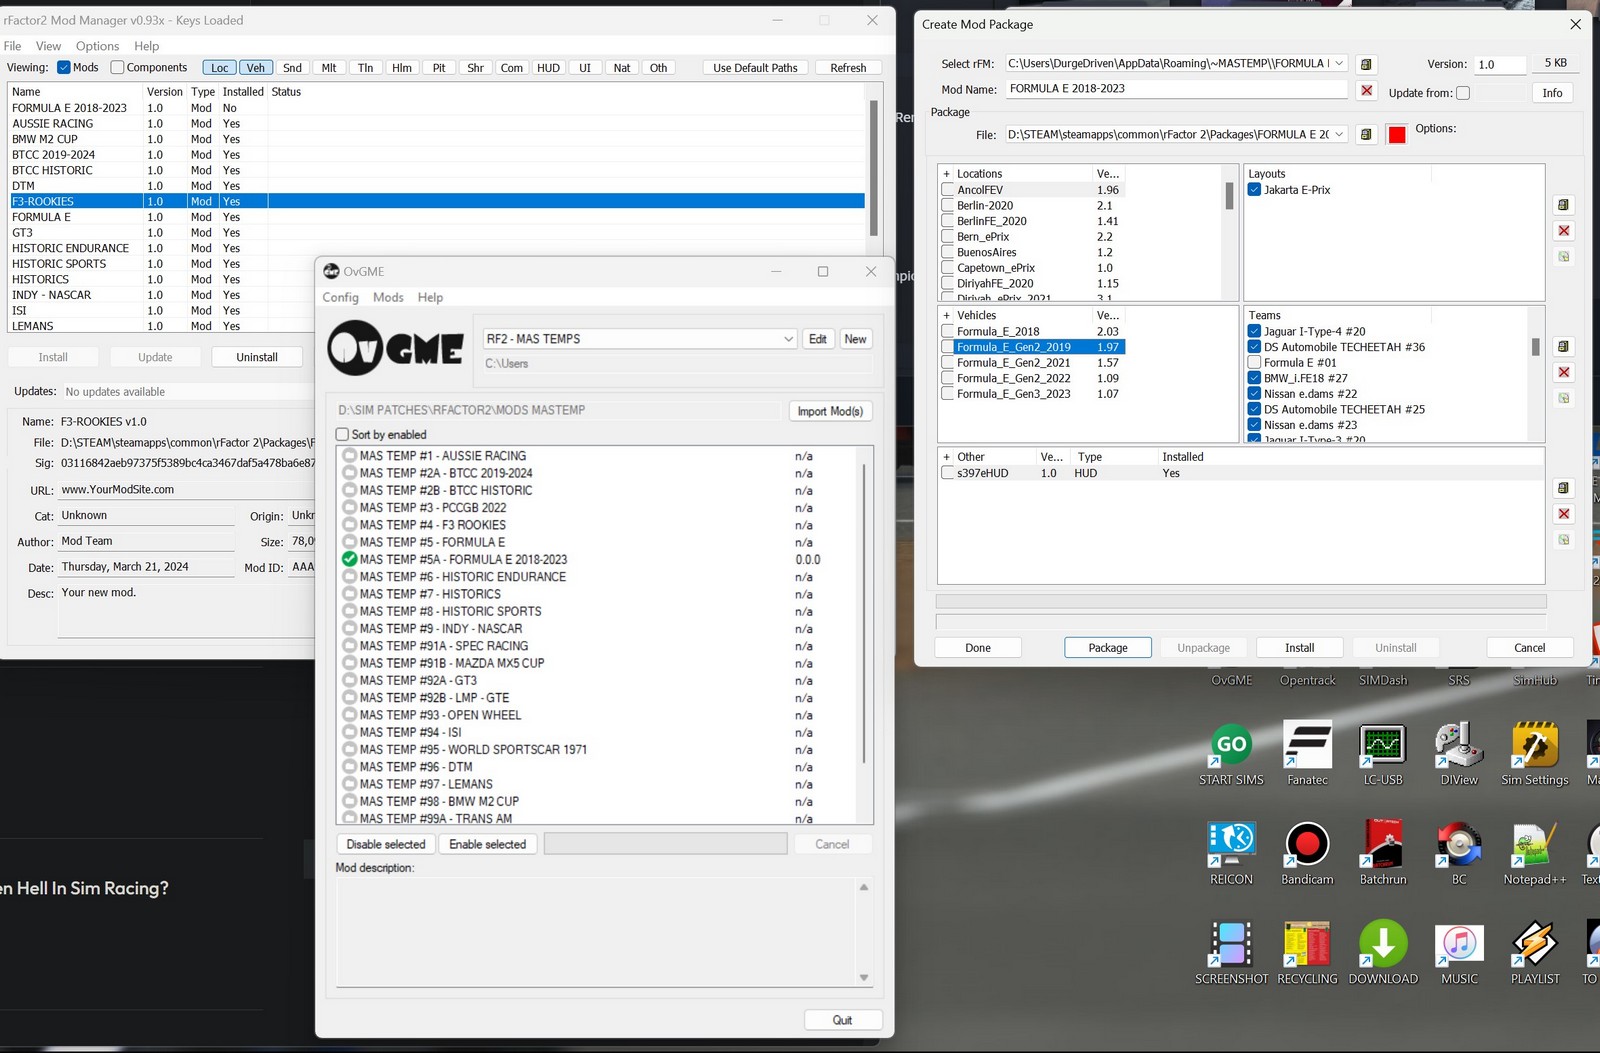Open the Batchrun desktop shortcut
The width and height of the screenshot is (1600, 1053).
pyautogui.click(x=1383, y=853)
